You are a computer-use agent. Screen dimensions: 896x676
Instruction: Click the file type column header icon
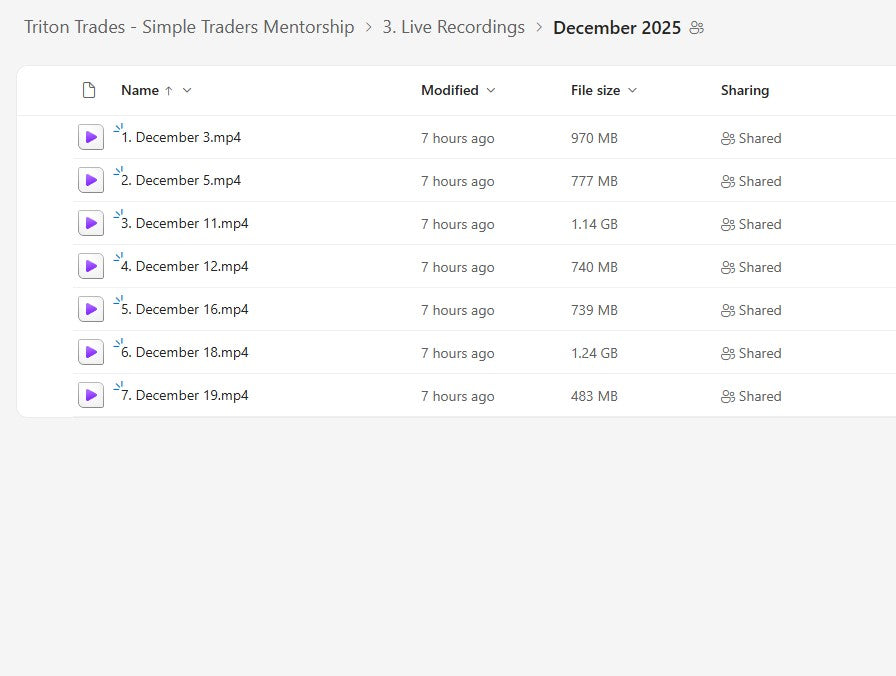(89, 91)
